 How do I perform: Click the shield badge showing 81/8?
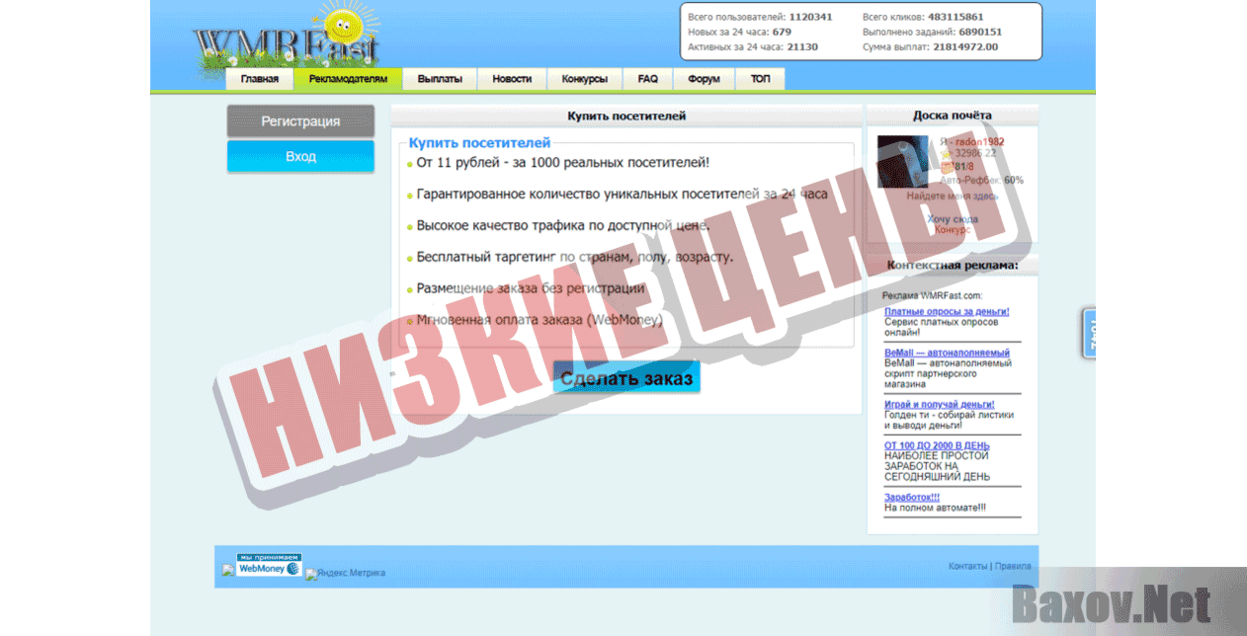pyautogui.click(x=945, y=168)
